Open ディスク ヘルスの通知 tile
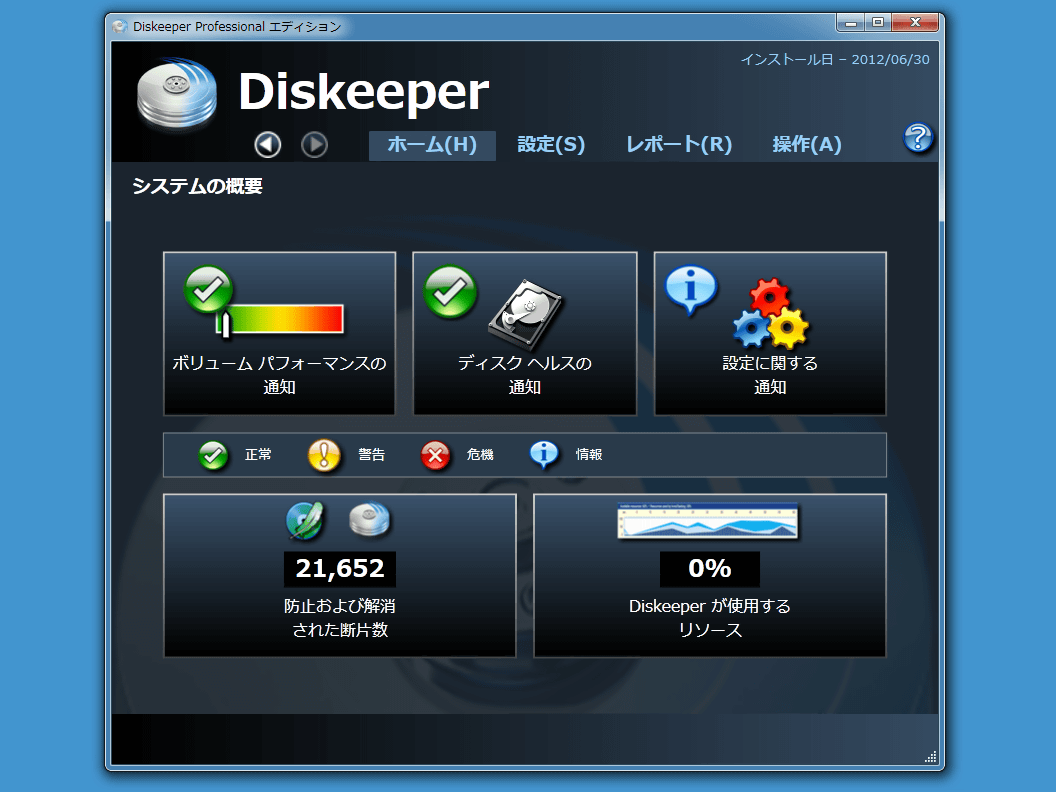The width and height of the screenshot is (1056, 792). coord(525,333)
